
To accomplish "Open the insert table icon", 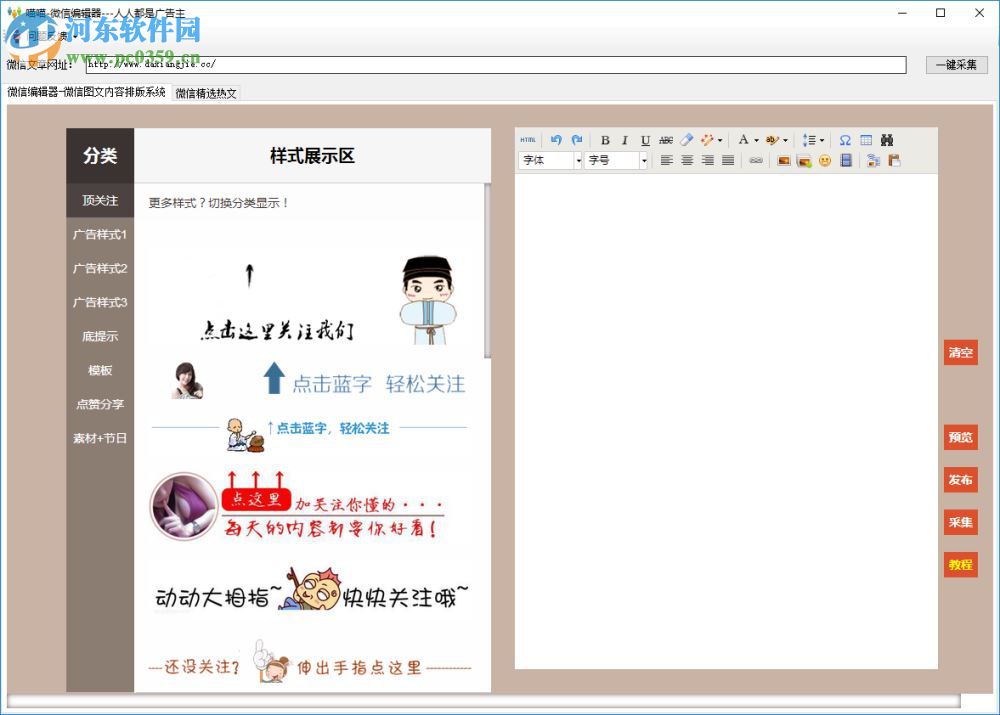I will (866, 139).
